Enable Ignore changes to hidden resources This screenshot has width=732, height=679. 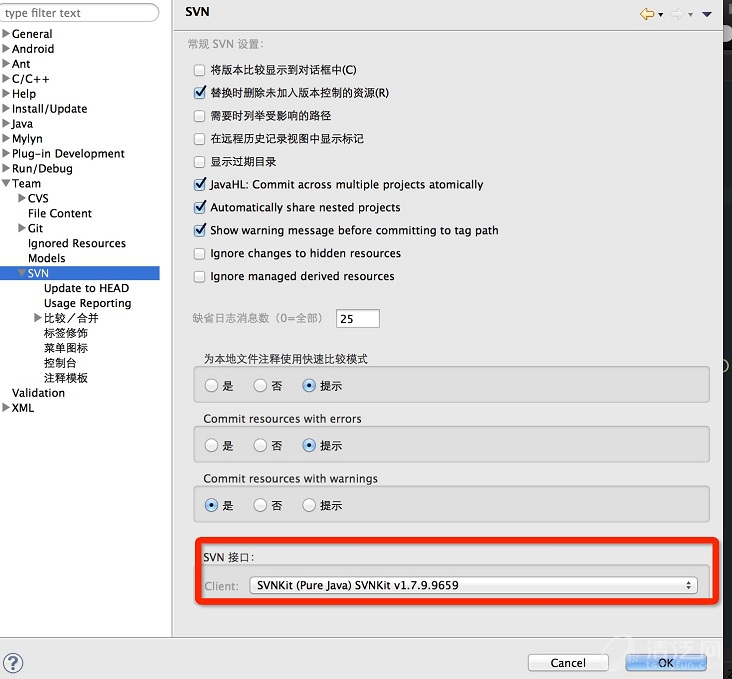(200, 254)
